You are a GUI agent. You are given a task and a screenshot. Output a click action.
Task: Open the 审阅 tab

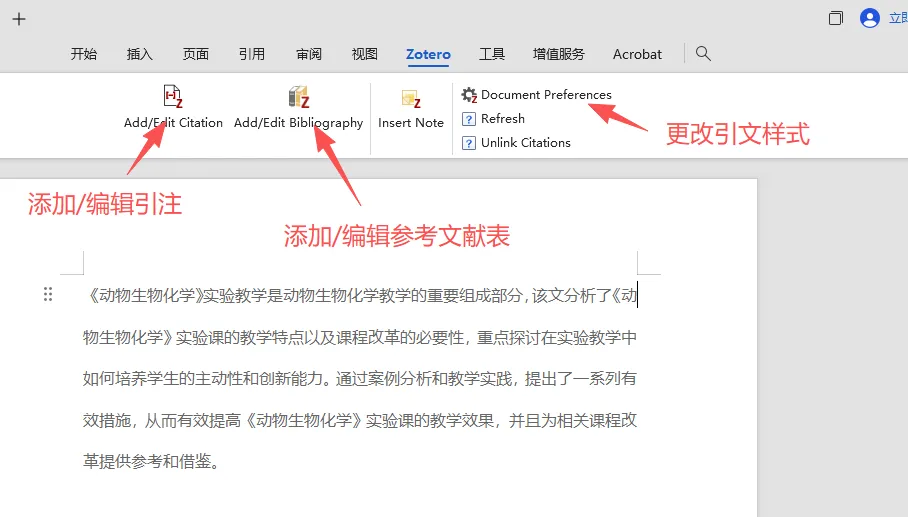[x=309, y=54]
